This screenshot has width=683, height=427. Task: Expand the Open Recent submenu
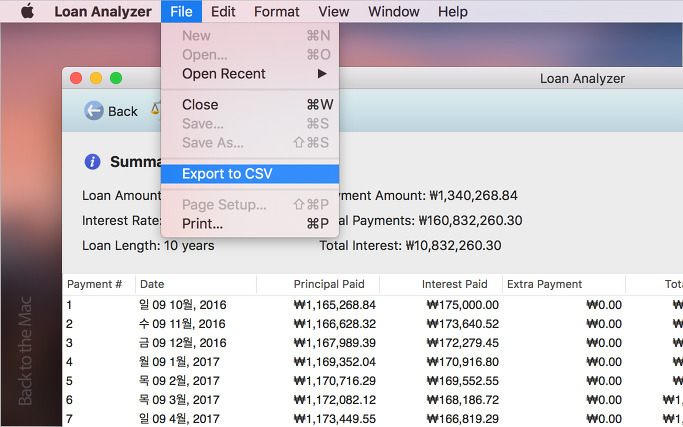pos(250,74)
